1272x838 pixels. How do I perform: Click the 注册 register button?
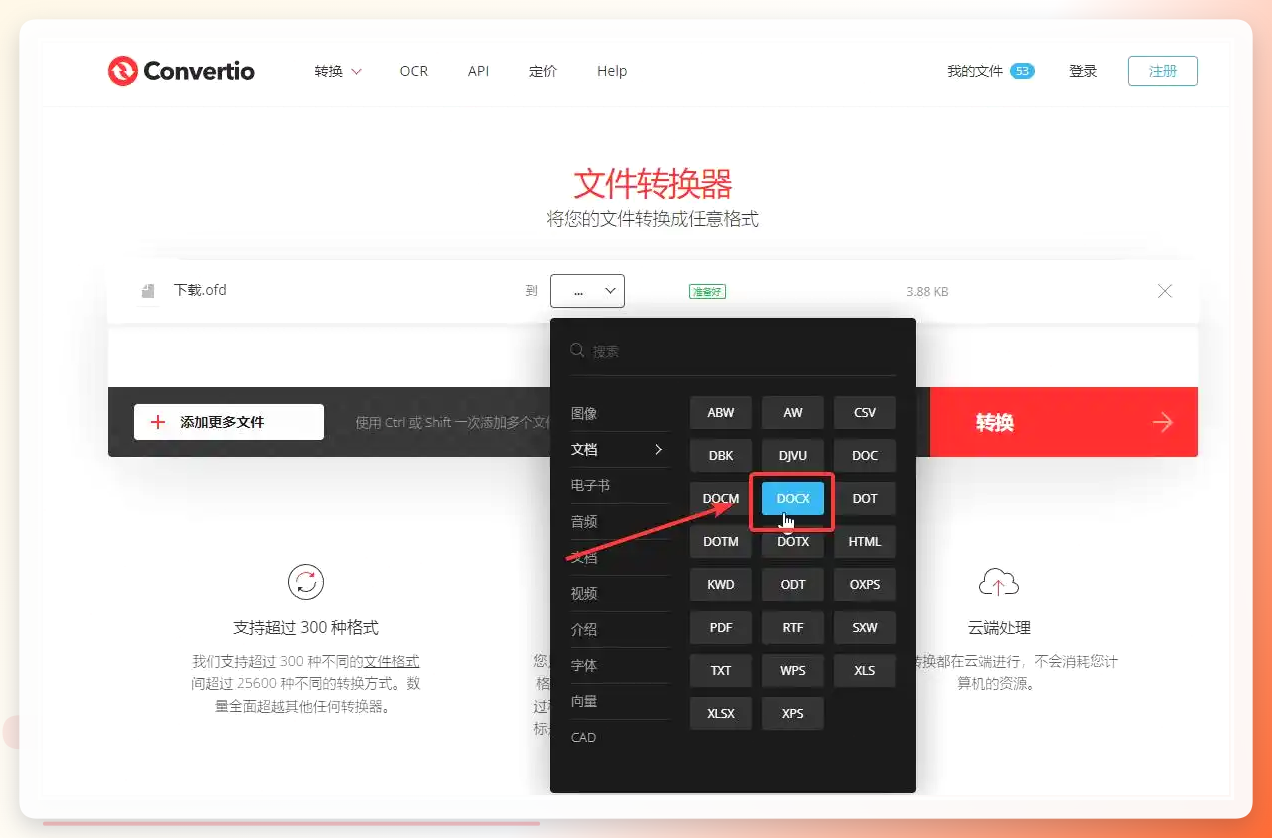1163,71
